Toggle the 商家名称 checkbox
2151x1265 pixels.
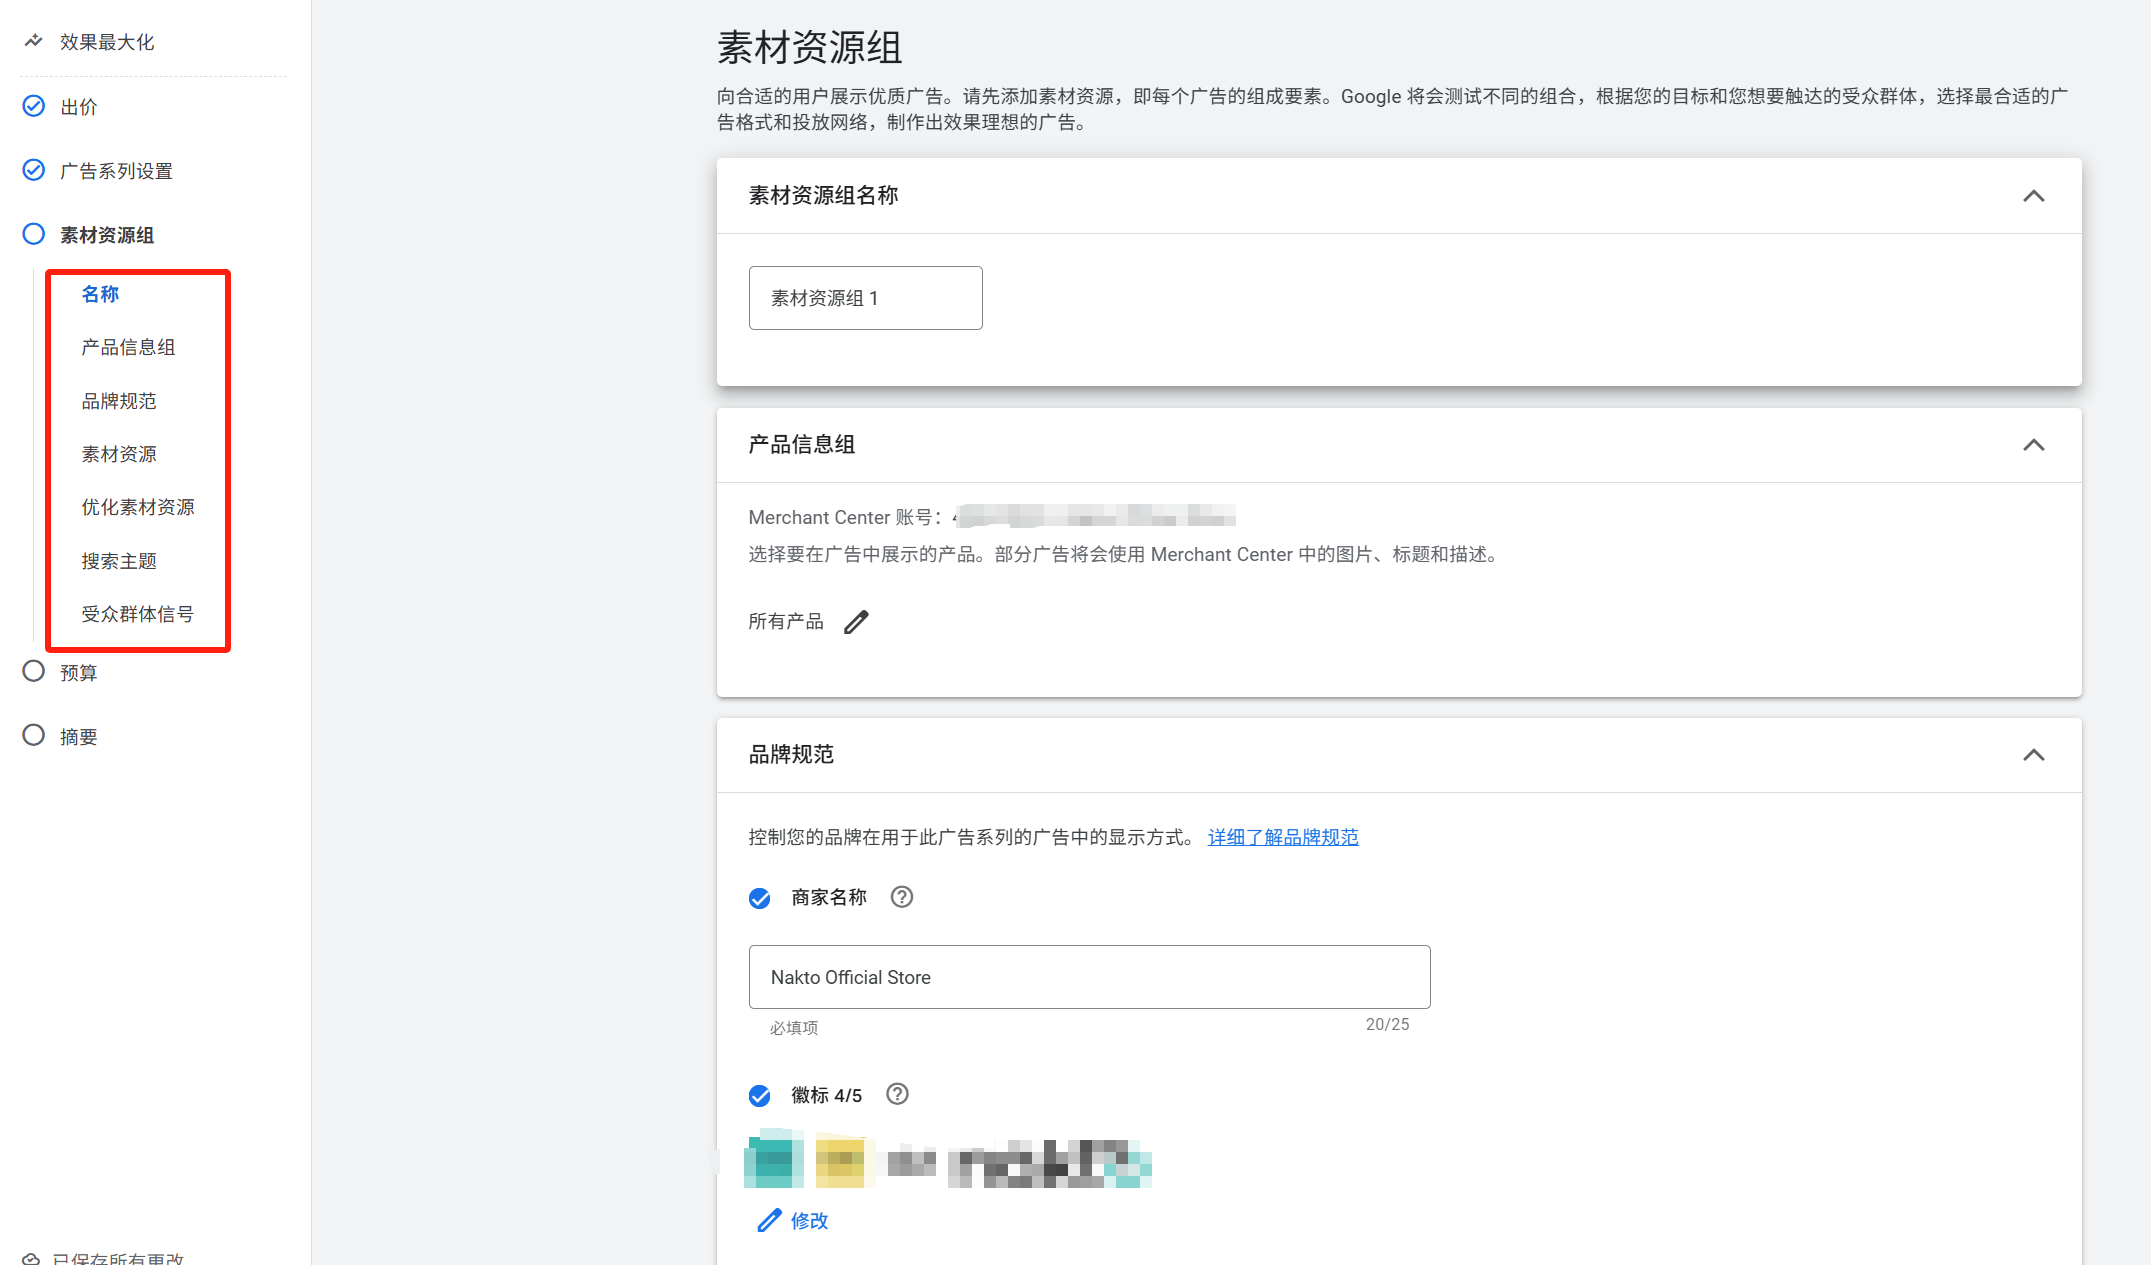click(x=759, y=897)
